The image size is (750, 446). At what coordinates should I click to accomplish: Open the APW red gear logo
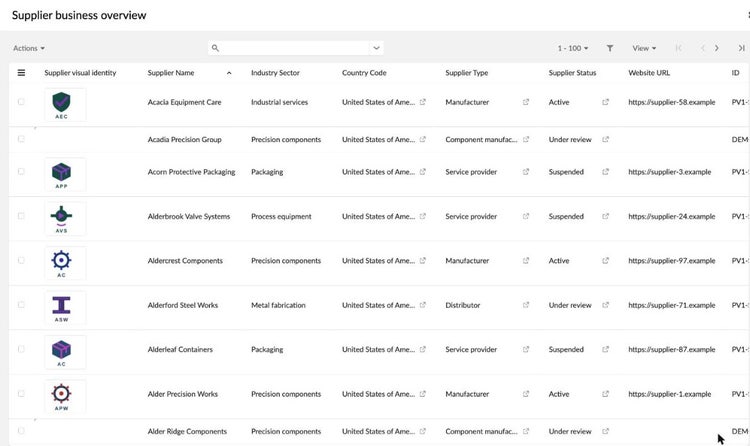pos(65,397)
